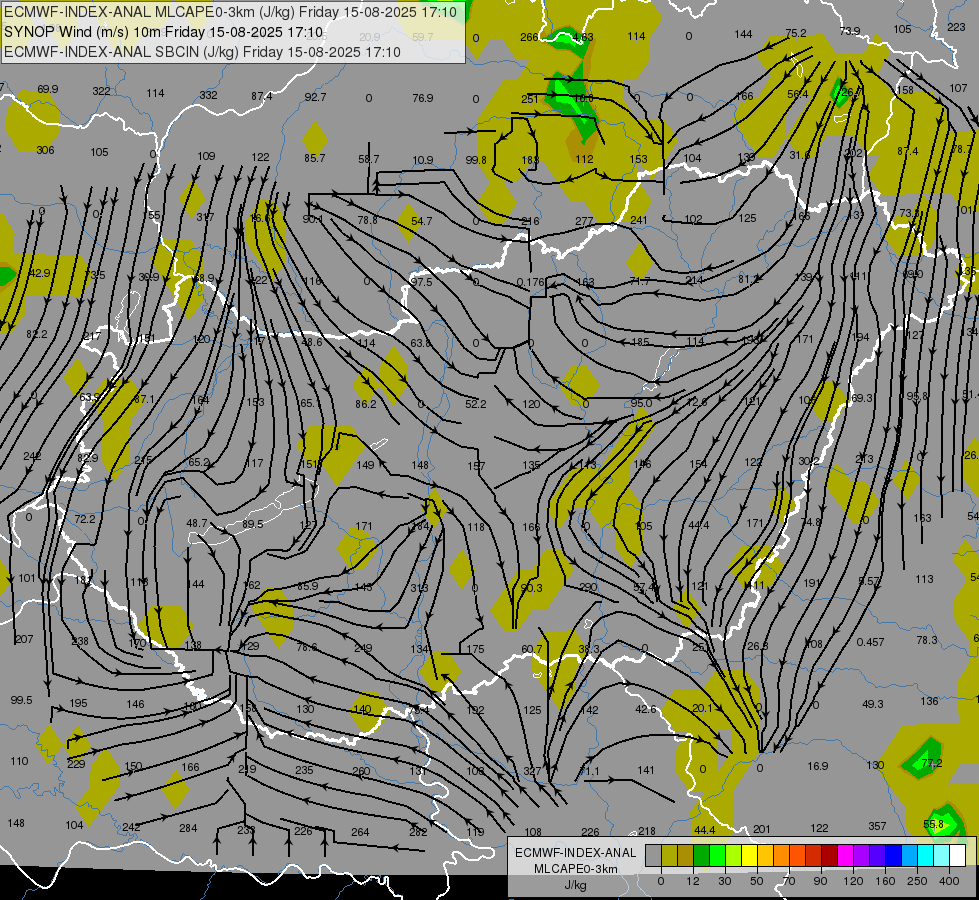Screen dimensions: 979x900
Task: Click the 'SYNOP Wind (m/s) 10m' title line
Action: [x=163, y=32]
